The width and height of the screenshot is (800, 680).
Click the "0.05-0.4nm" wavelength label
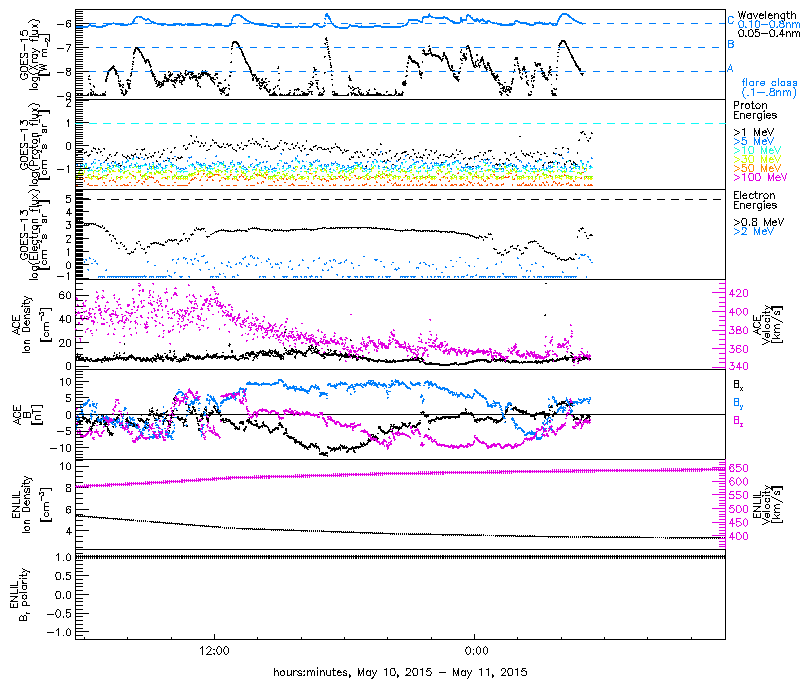(x=768, y=33)
